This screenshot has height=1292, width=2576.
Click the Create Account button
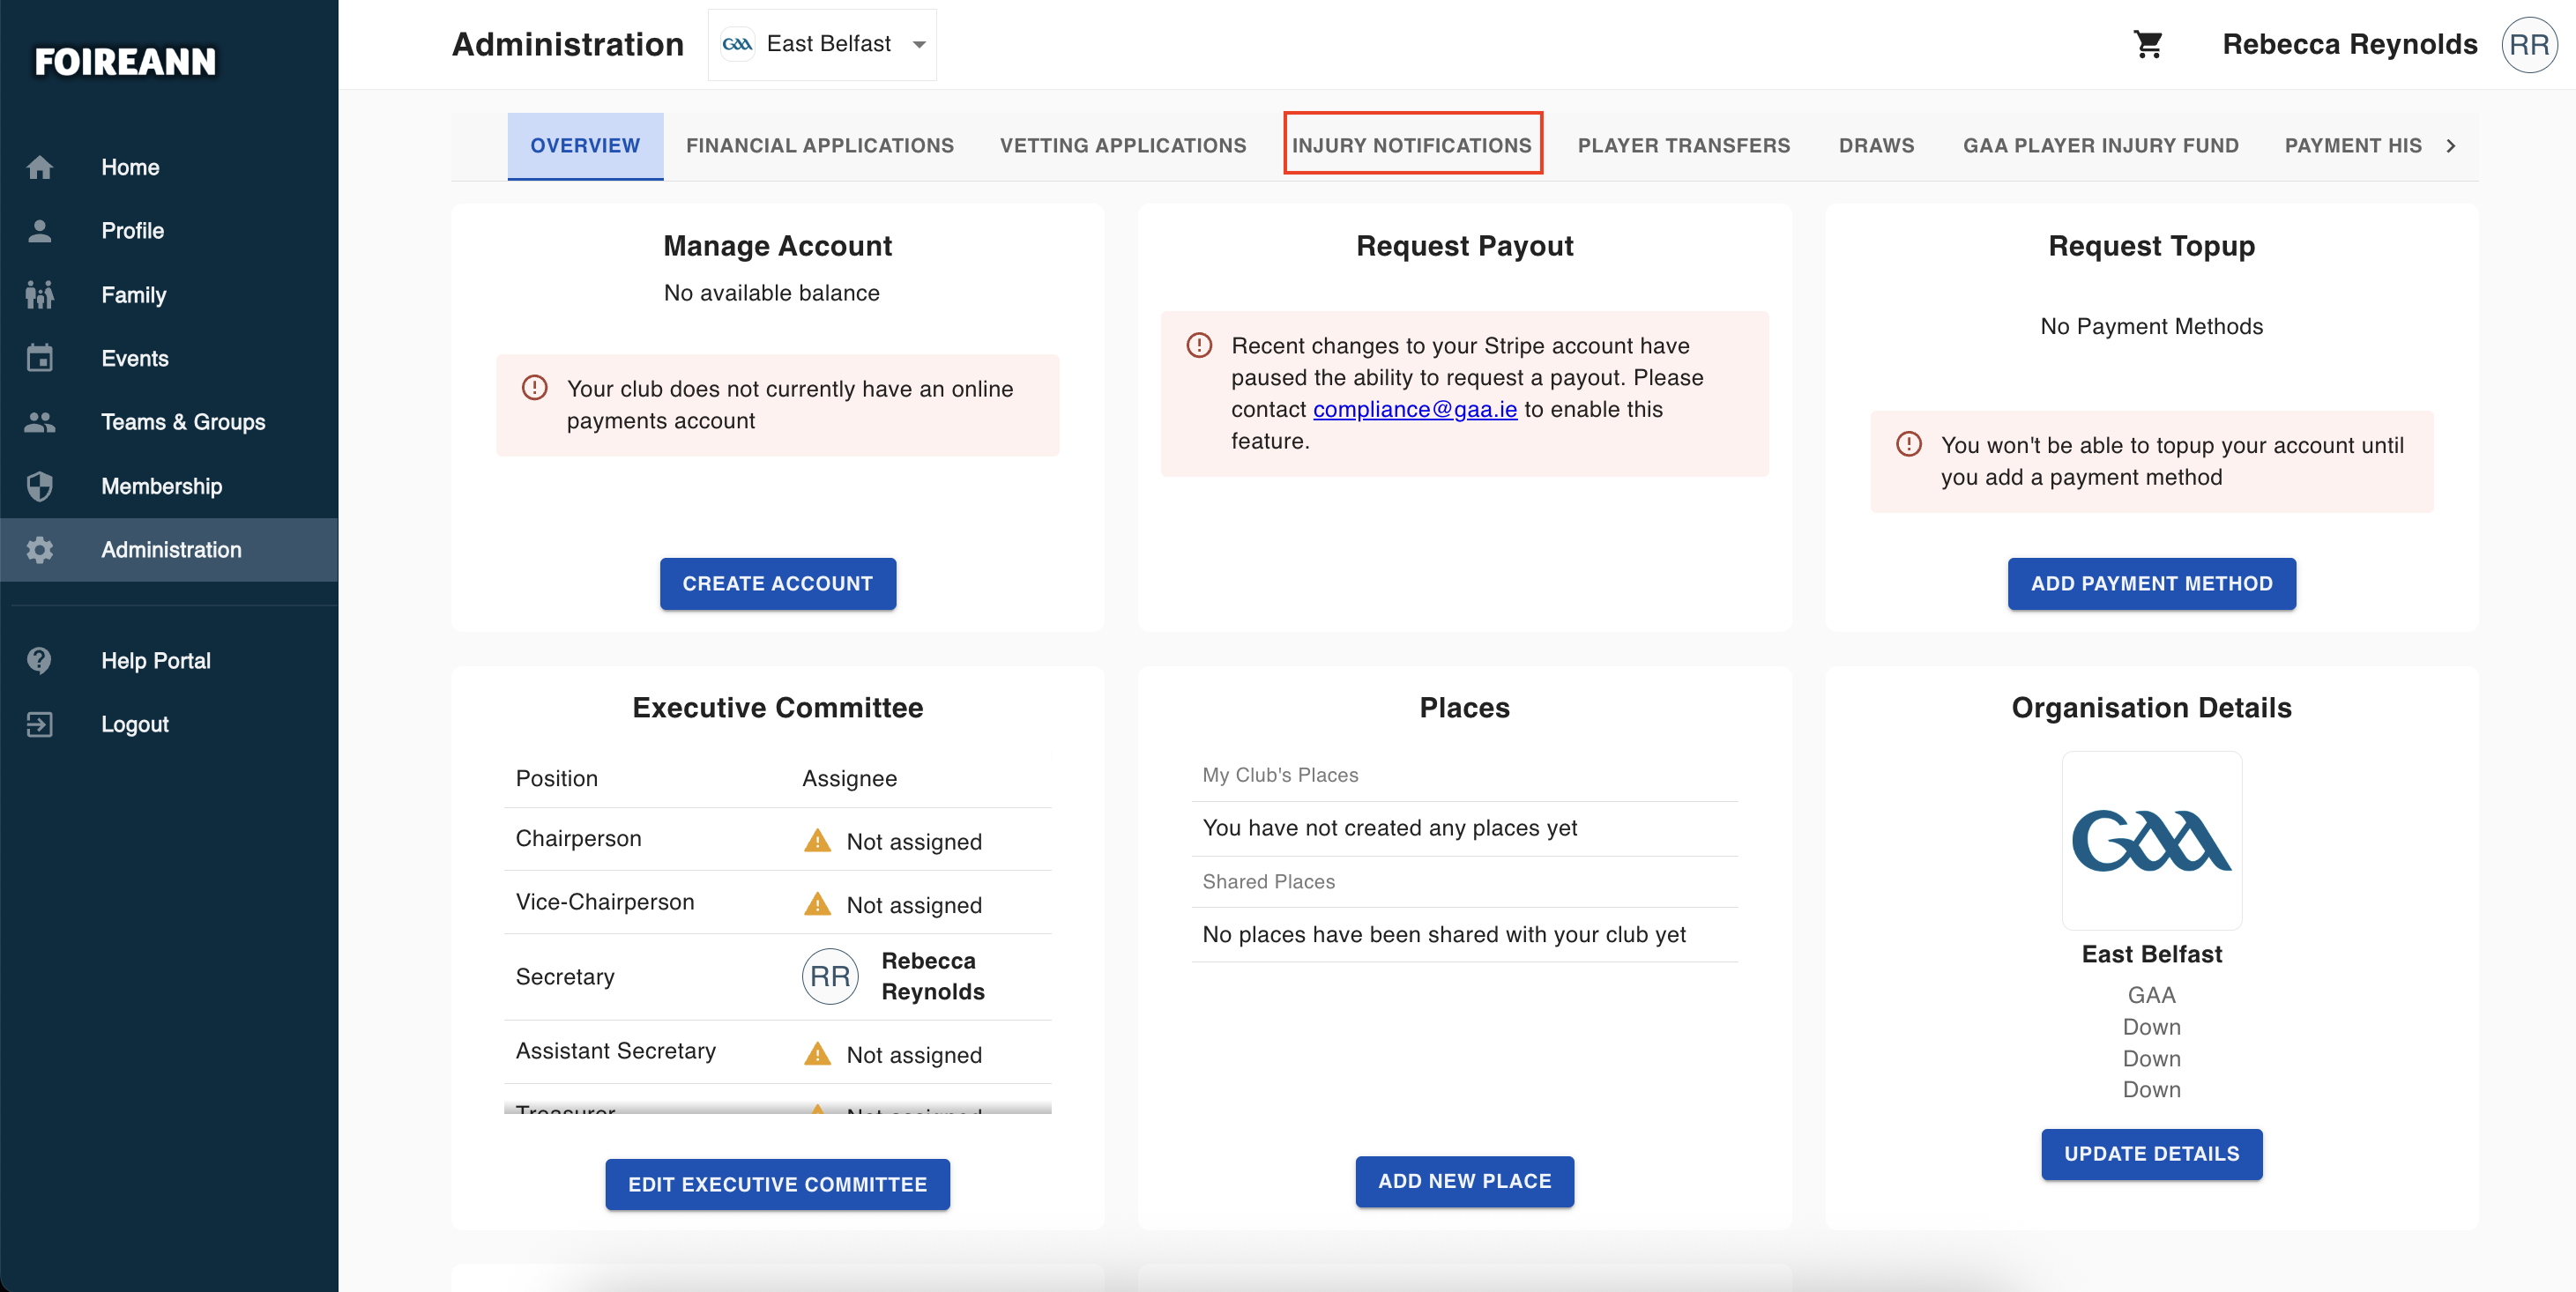(x=778, y=584)
